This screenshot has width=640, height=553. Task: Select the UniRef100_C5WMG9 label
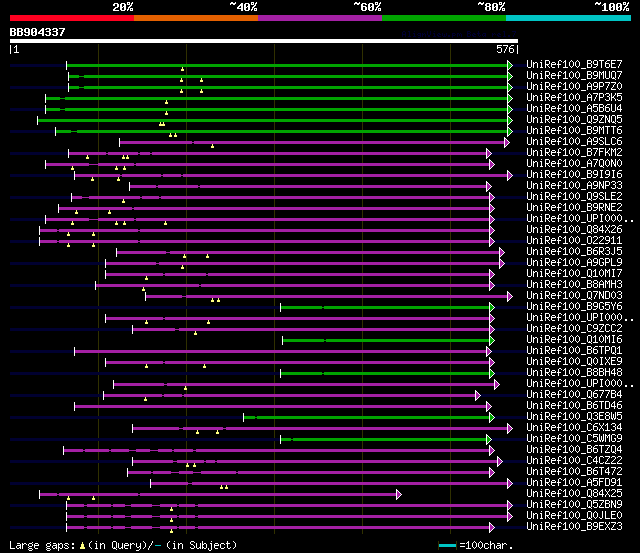click(574, 439)
